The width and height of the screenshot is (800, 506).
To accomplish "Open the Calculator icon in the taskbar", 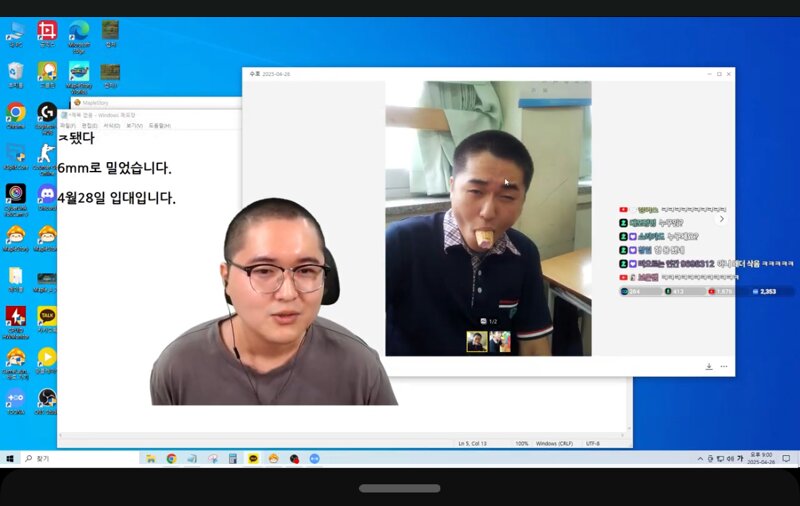I will coord(233,459).
